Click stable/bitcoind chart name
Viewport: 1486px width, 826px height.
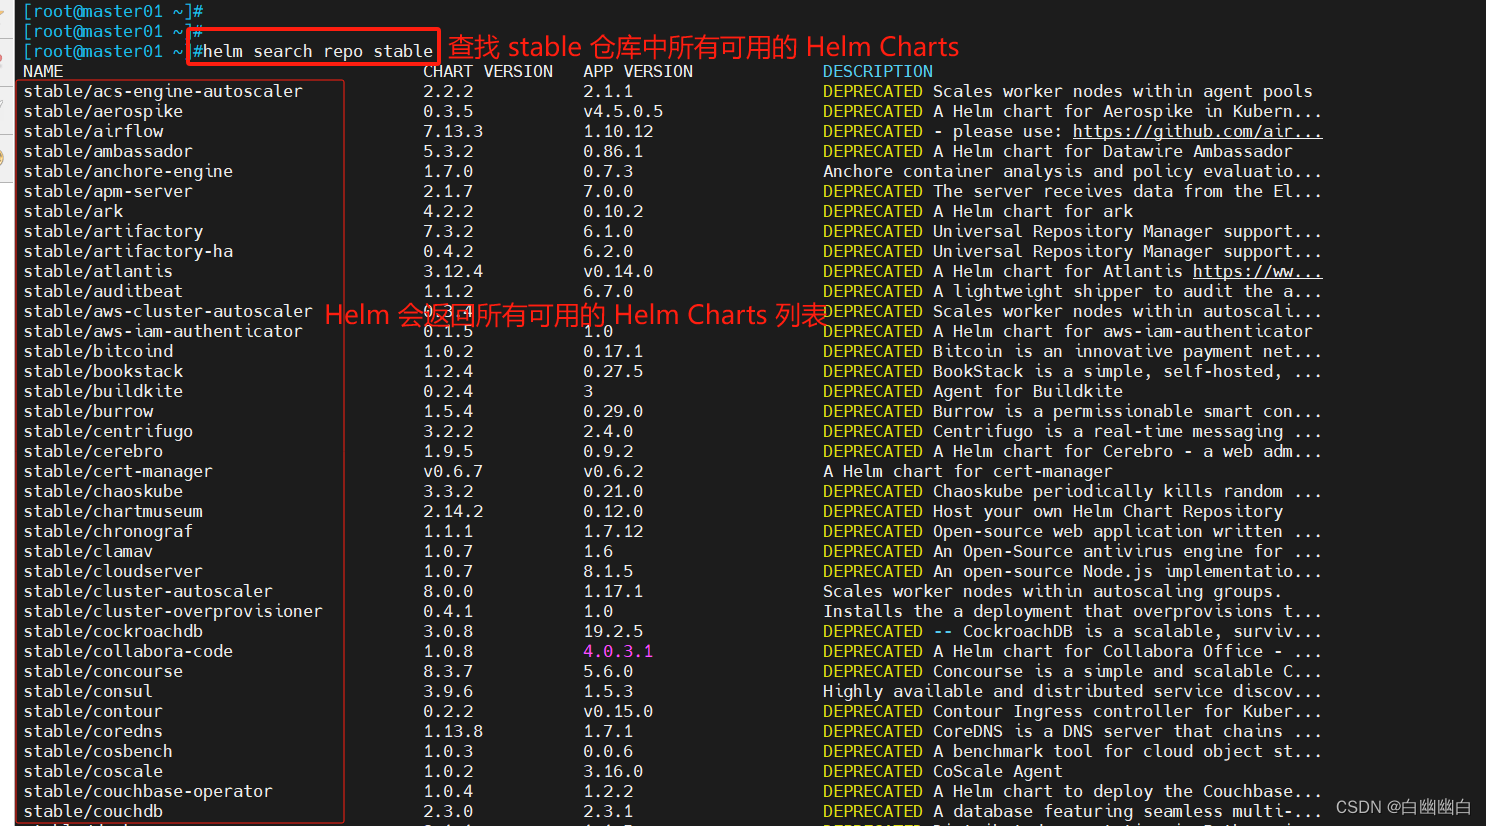point(98,351)
